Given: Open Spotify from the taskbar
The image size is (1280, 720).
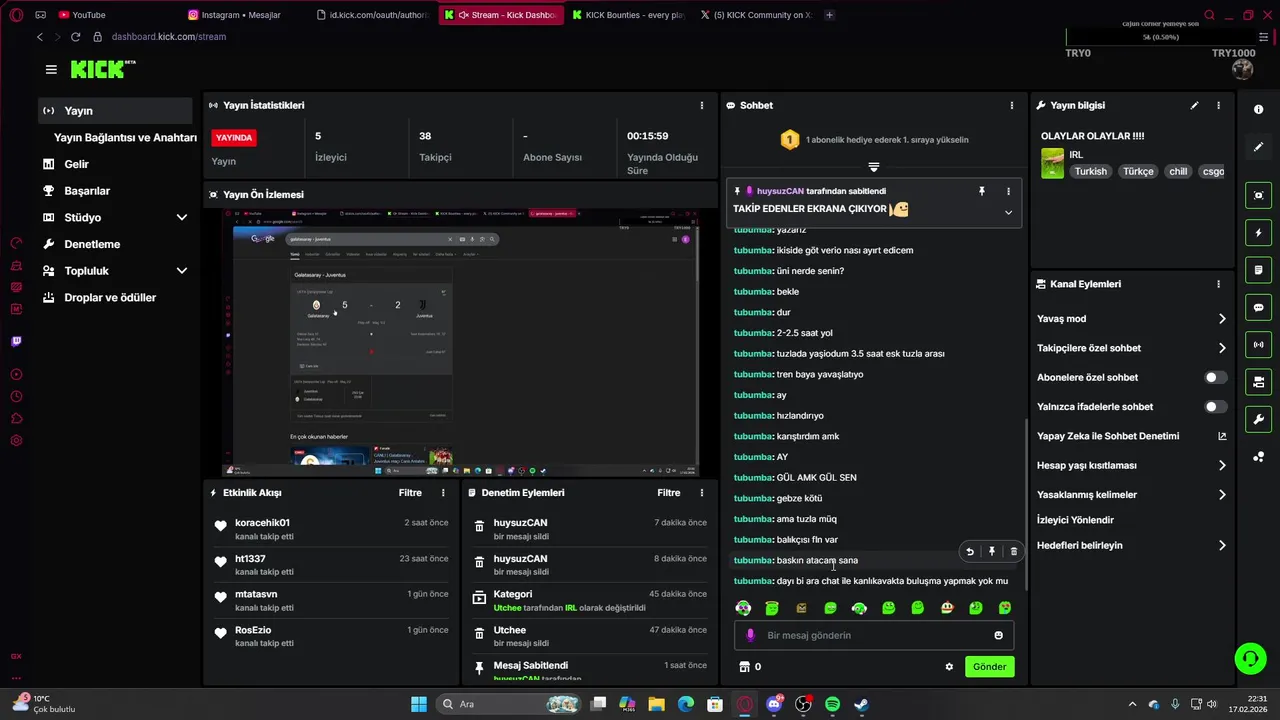Looking at the screenshot, I should [832, 704].
